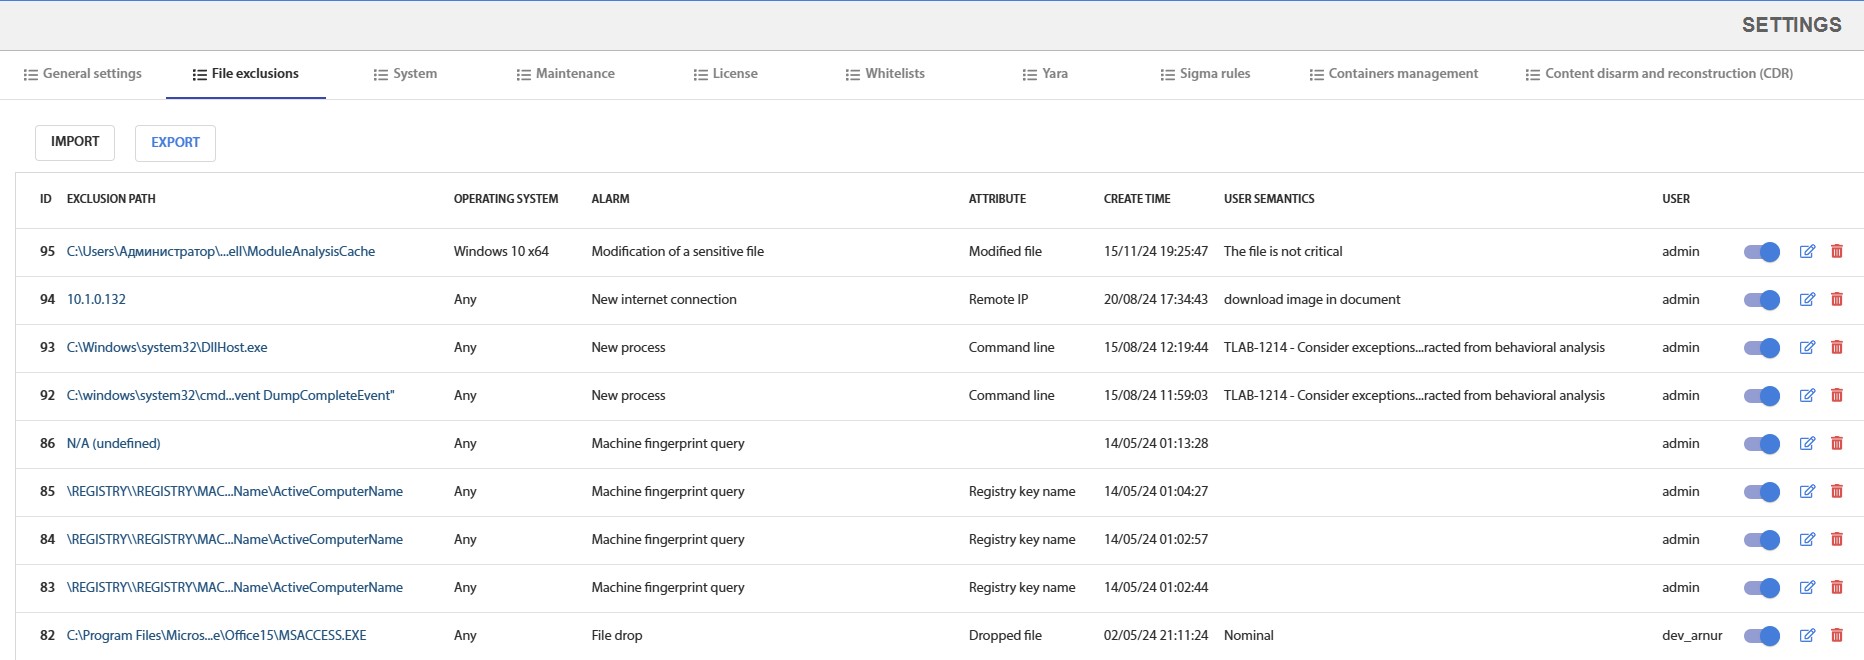
Task: Open the N/A (undefined) exclusion link
Action: [x=114, y=444]
